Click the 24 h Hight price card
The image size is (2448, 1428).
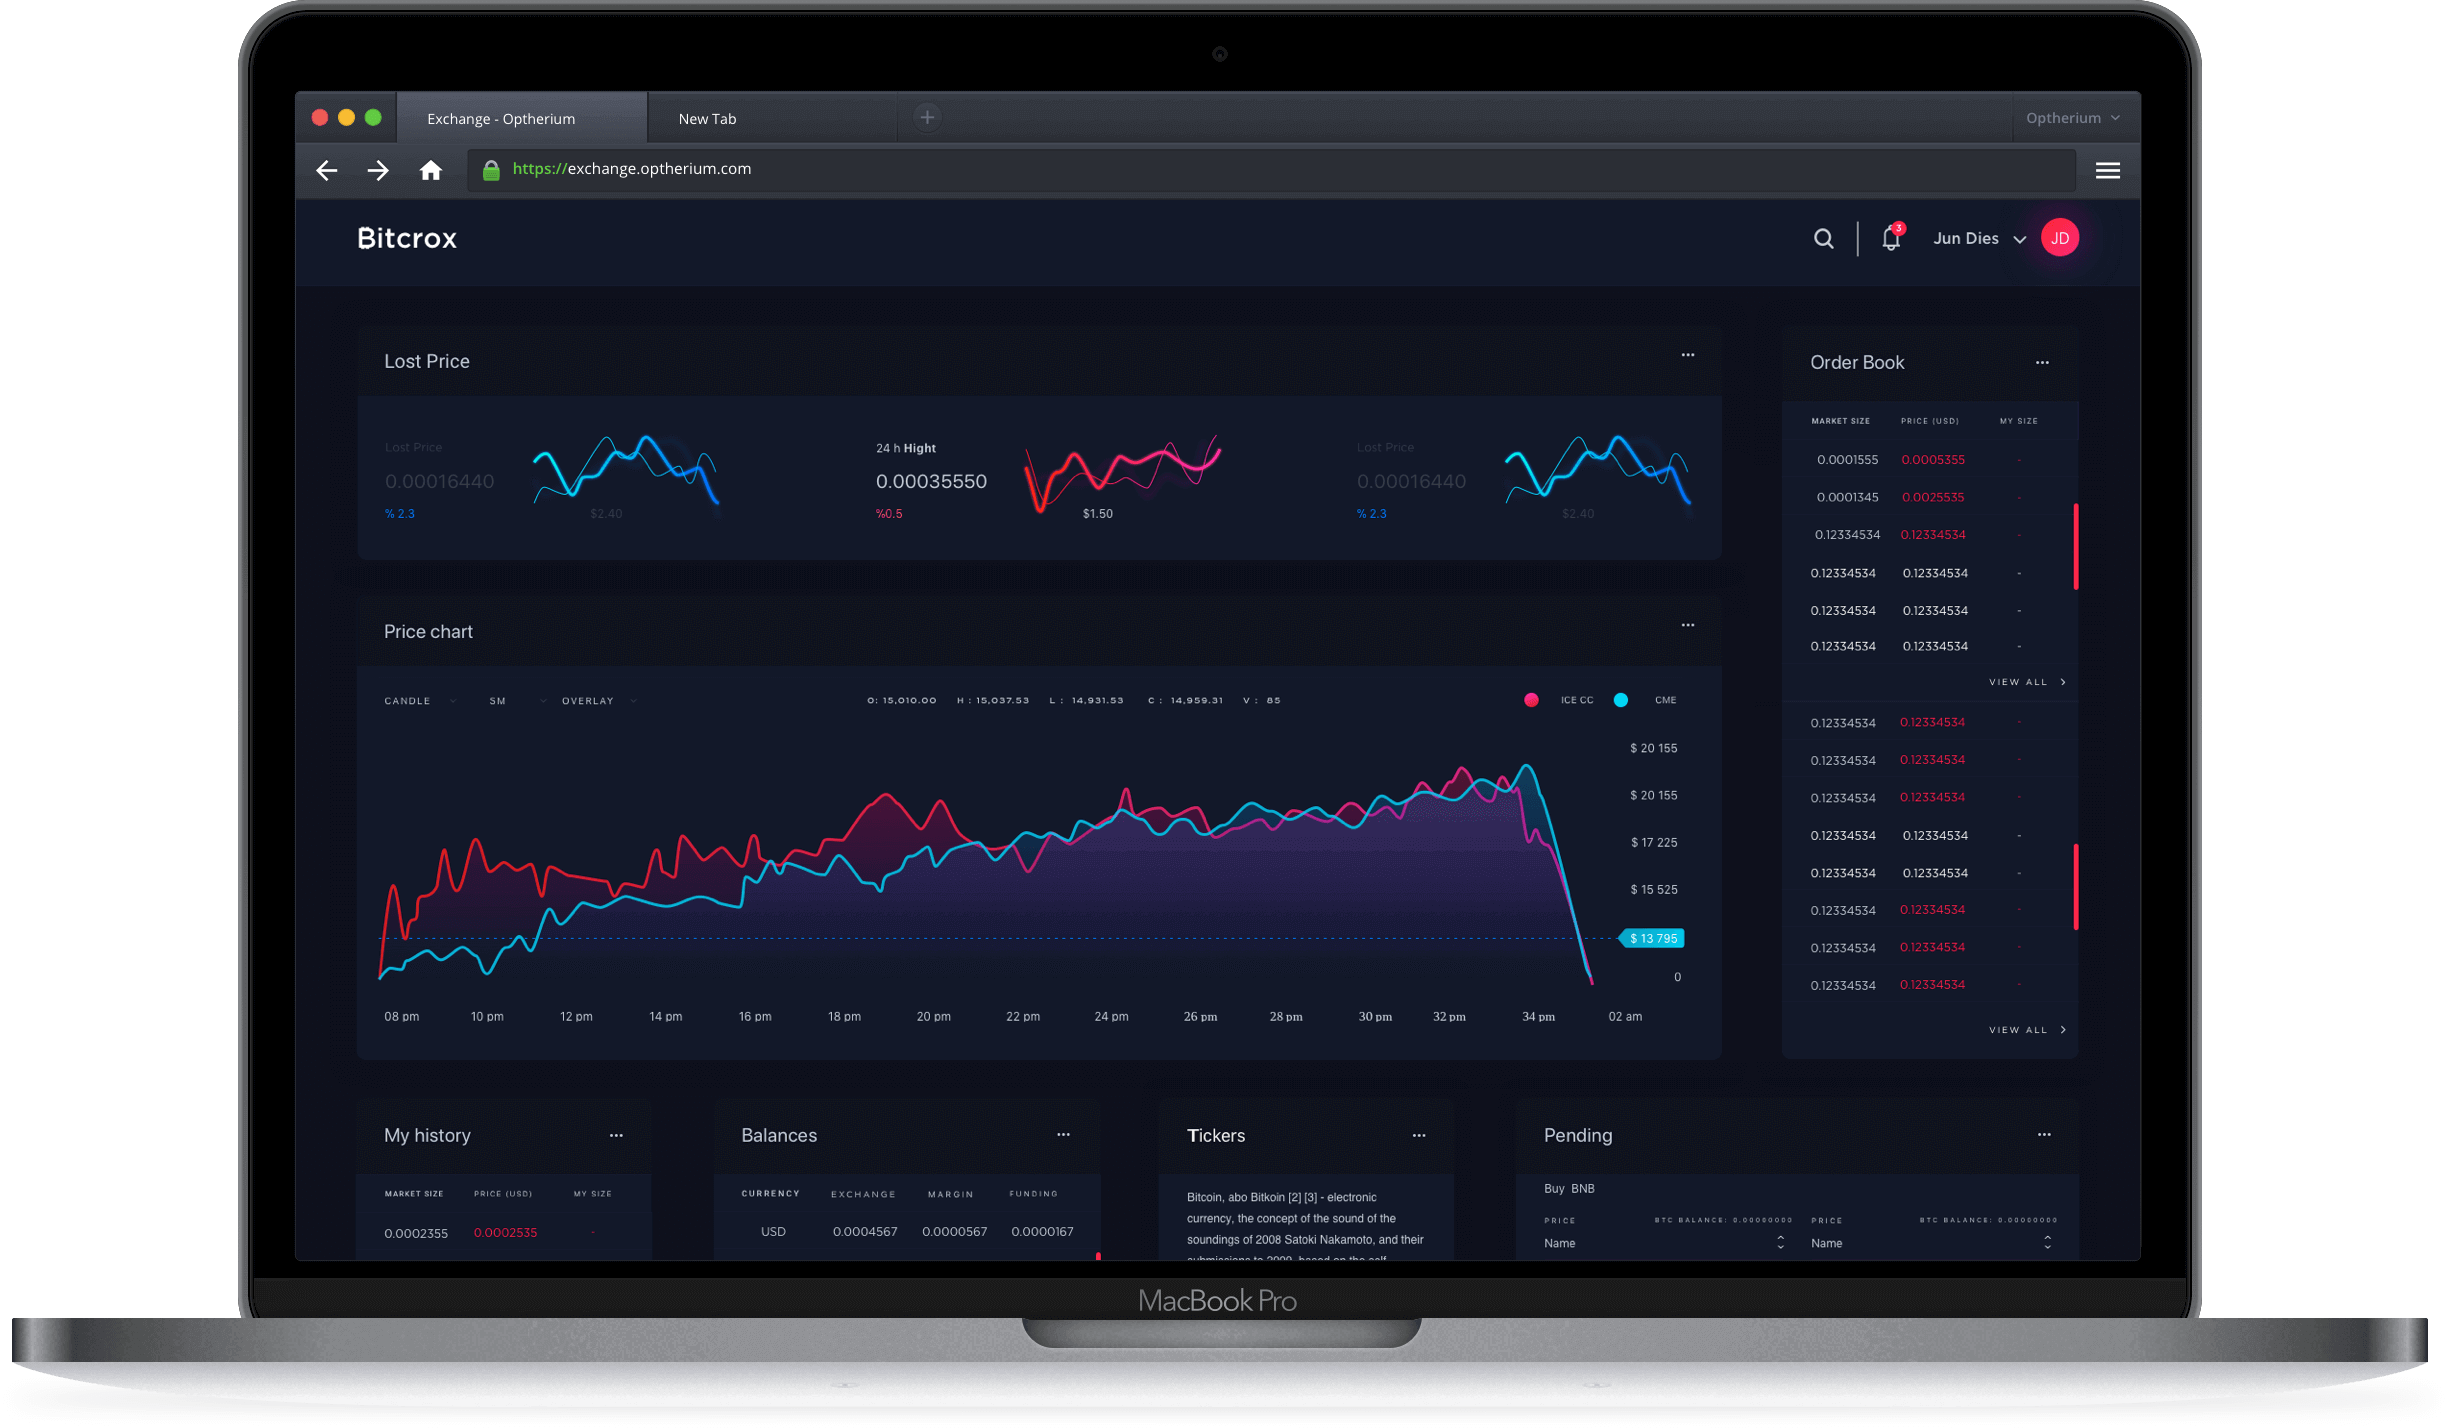(x=1047, y=478)
